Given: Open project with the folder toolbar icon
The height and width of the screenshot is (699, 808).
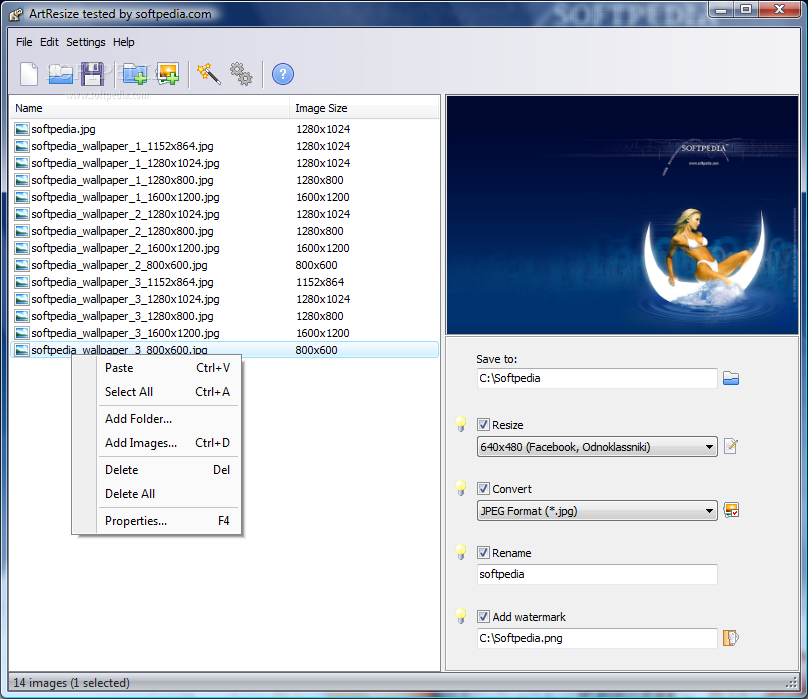Looking at the screenshot, I should [x=61, y=74].
